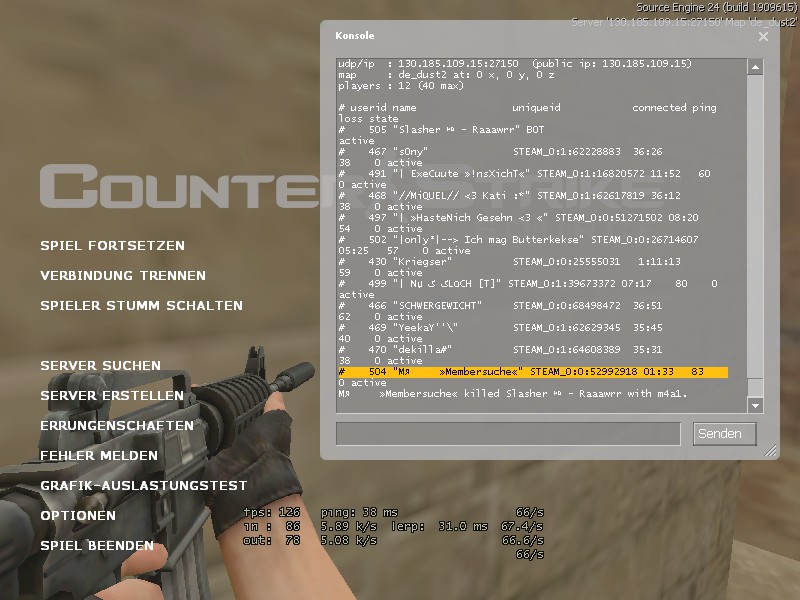
Task: Choose Verbindung trennen
Action: click(x=123, y=276)
